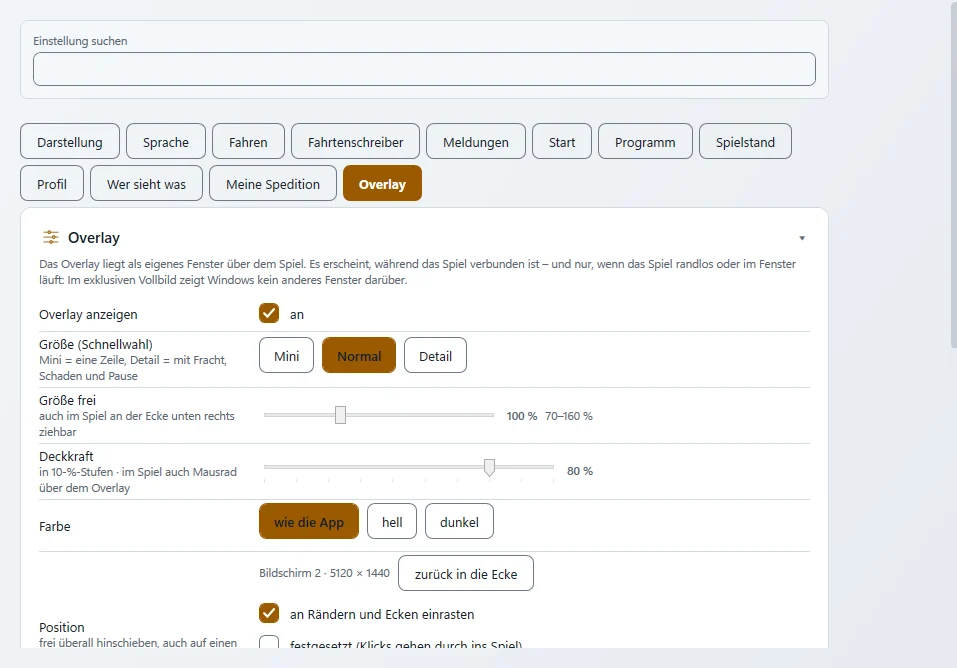Set overlay color to dunkel
957x668 pixels.
pos(459,521)
